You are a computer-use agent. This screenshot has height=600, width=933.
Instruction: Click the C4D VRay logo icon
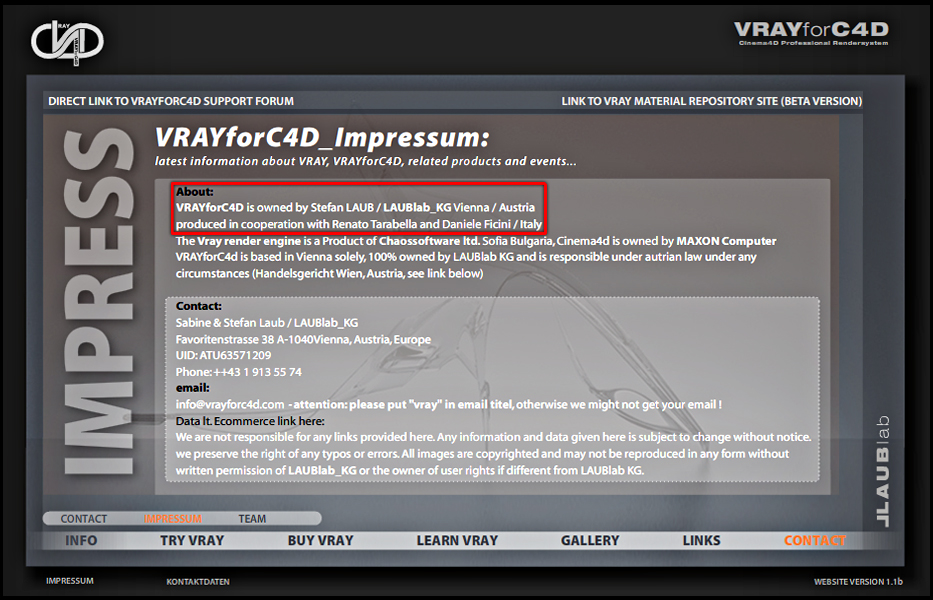point(67,42)
